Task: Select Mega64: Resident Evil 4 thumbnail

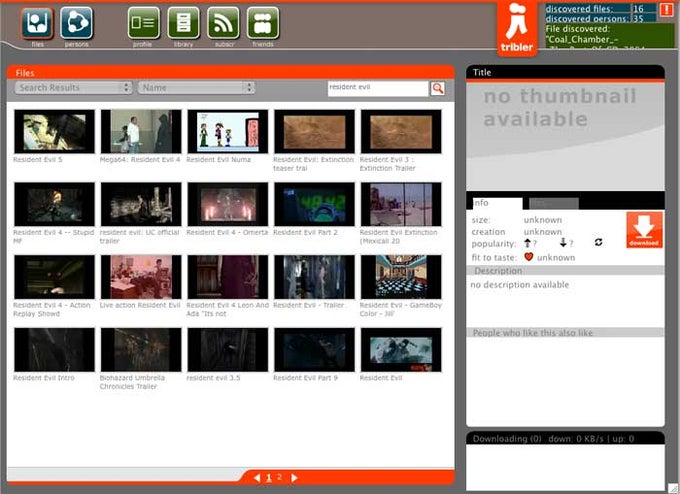Action: (141, 131)
